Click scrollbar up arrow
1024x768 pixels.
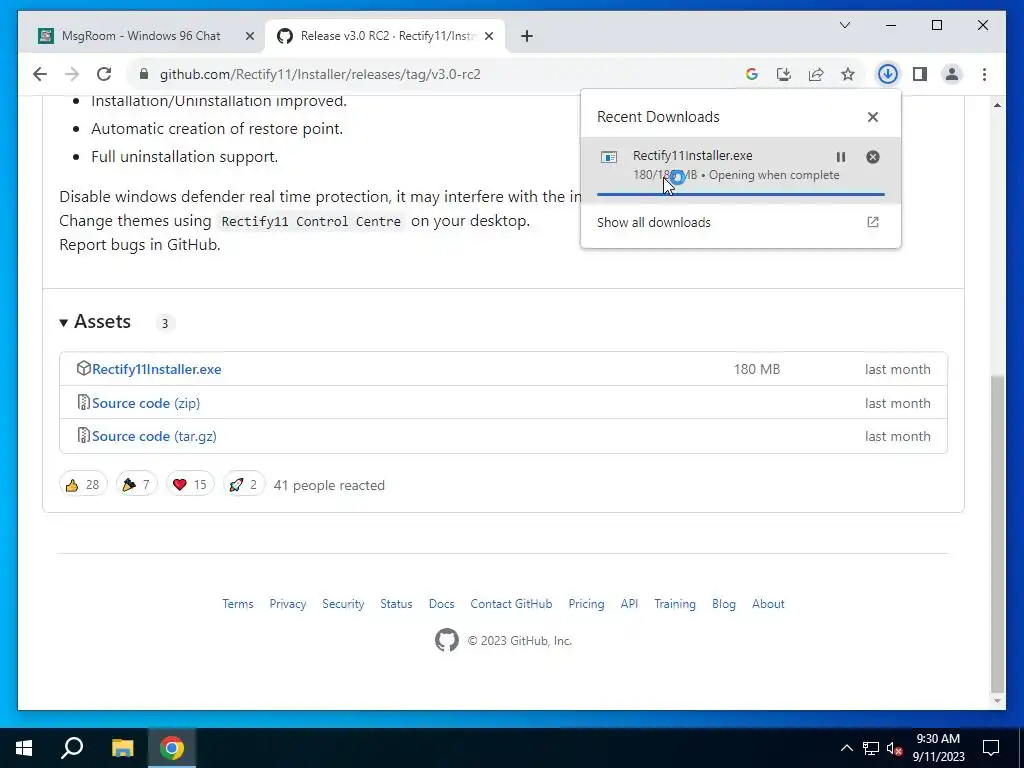point(997,104)
